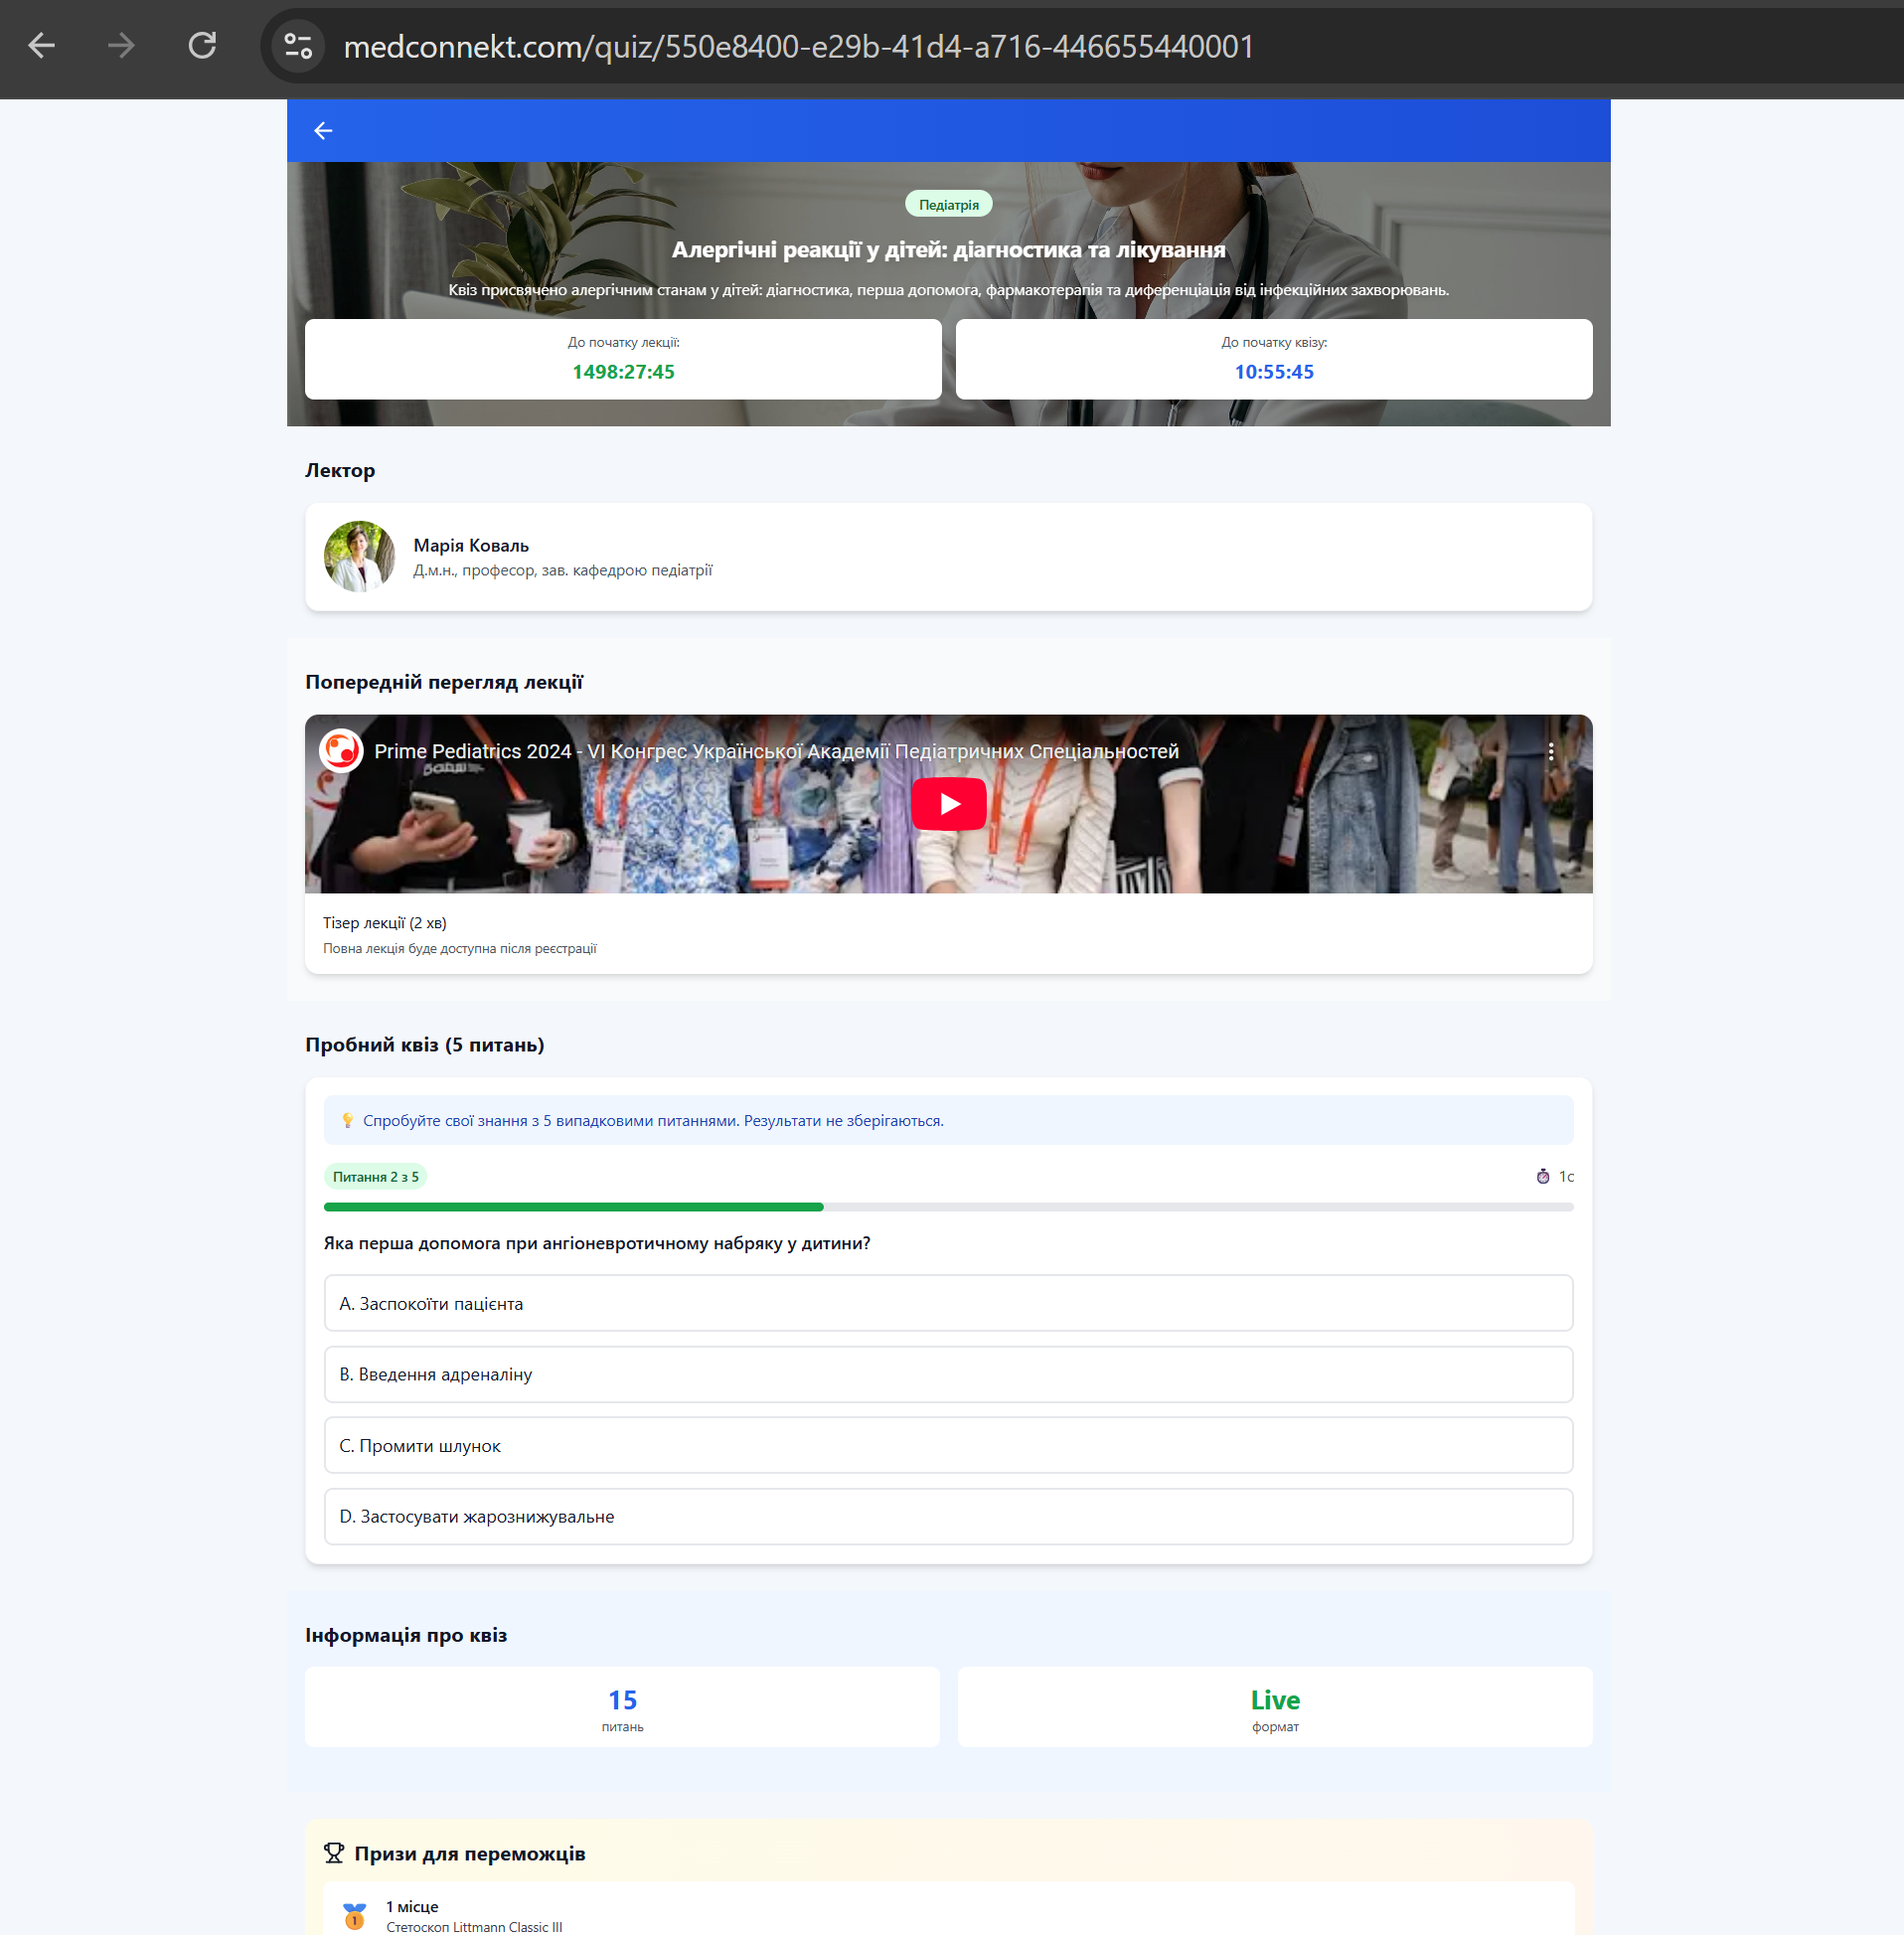The image size is (1904, 1935).
Task: Click the stopwatch timer icon showing 1с
Action: click(1544, 1177)
